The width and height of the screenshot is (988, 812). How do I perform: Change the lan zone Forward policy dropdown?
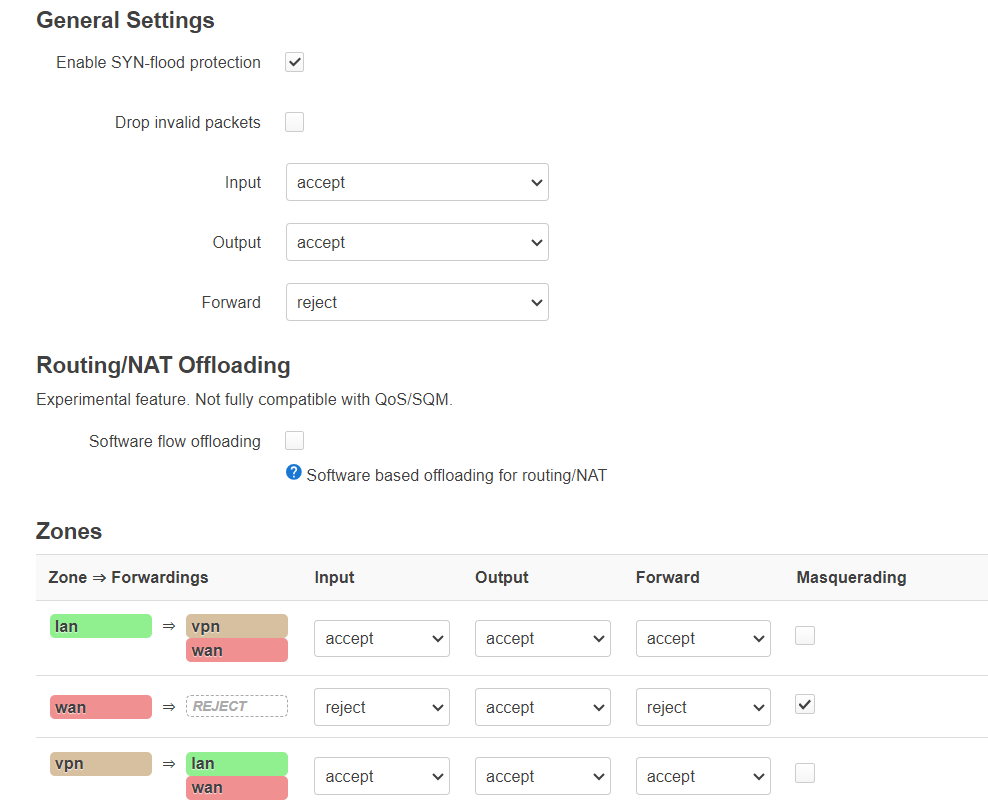click(x=703, y=638)
